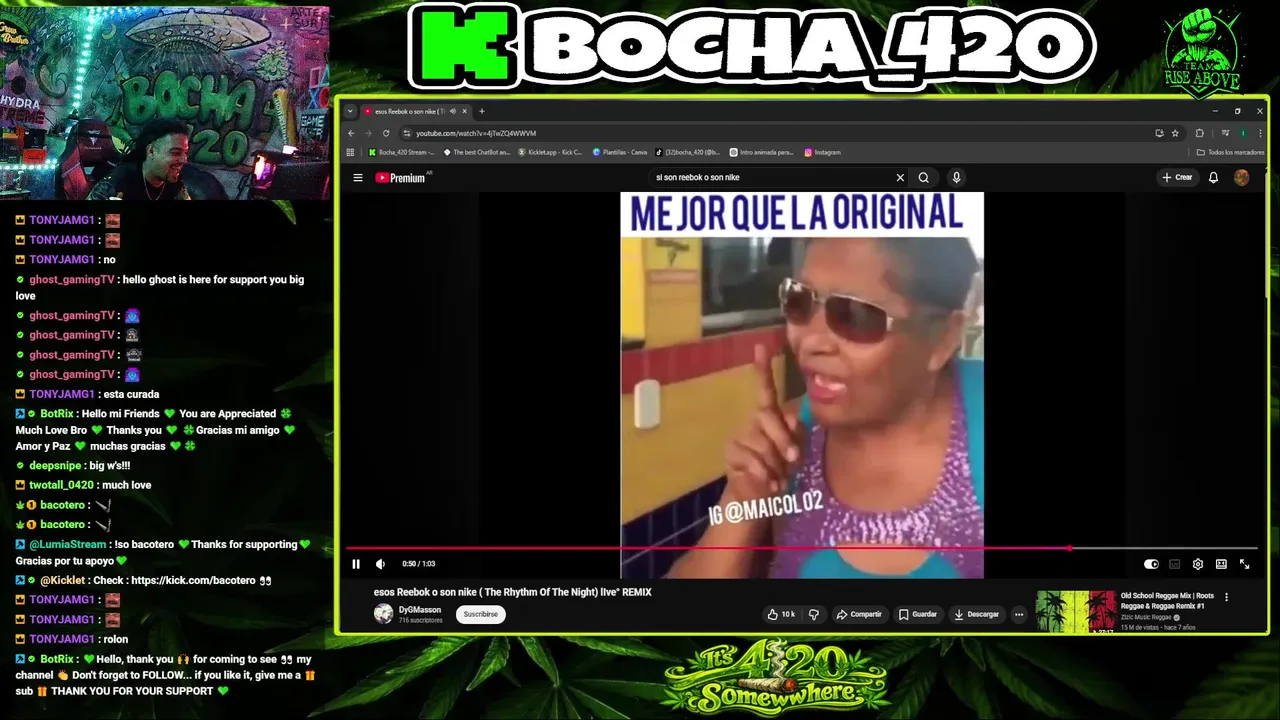
Task: Mute the video volume speaker icon
Action: 380,564
